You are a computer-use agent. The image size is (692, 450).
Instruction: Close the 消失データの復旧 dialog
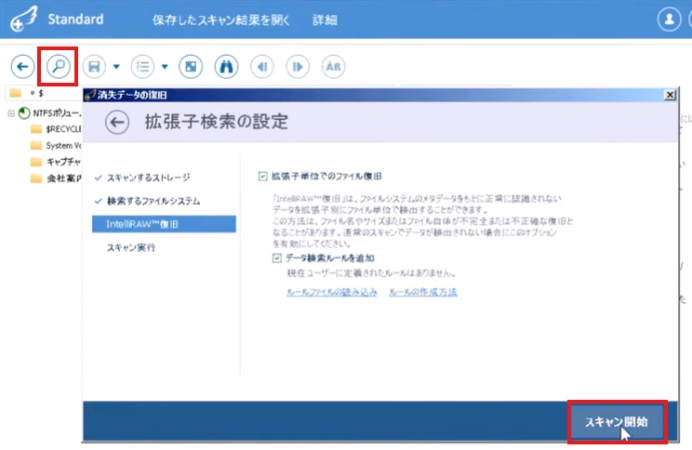[670, 95]
